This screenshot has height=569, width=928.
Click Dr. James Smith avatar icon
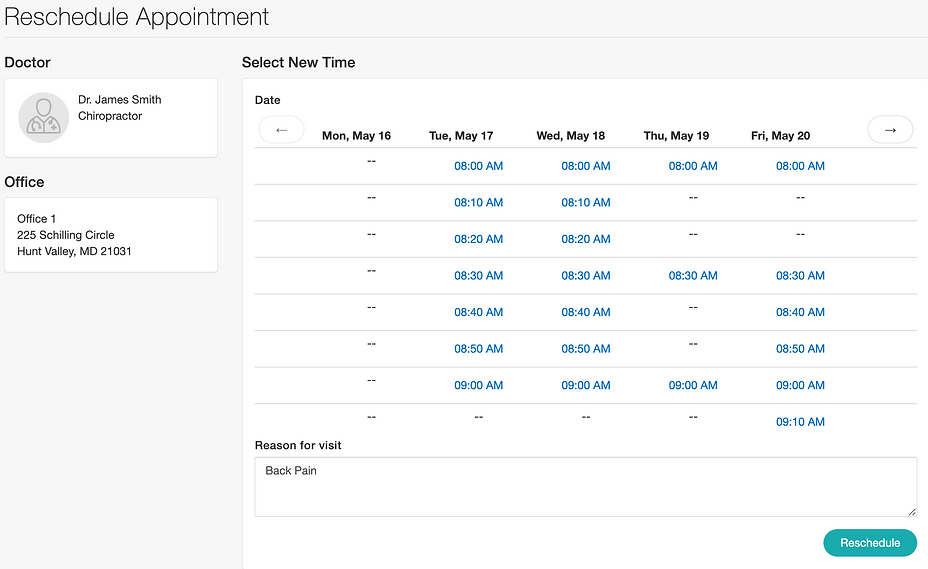click(x=44, y=117)
